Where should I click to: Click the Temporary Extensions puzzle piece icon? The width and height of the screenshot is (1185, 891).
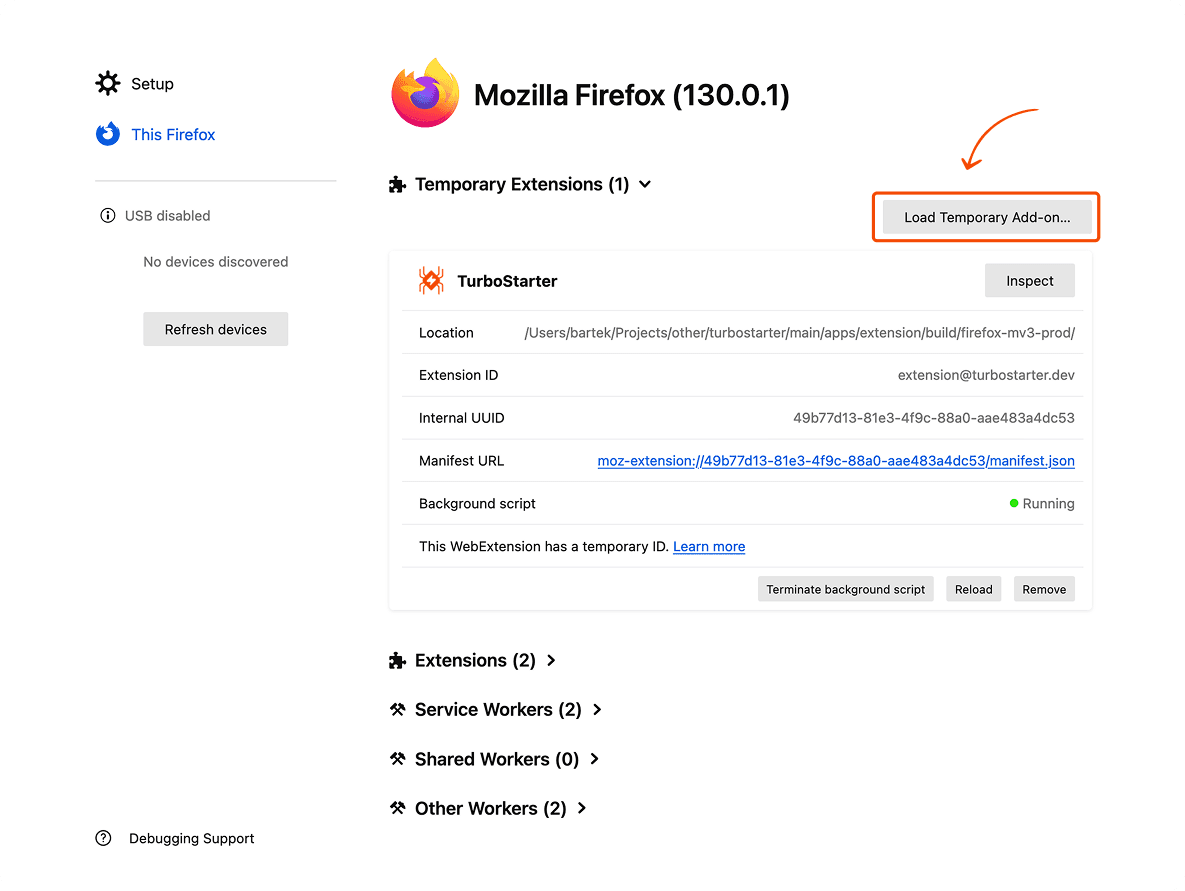click(397, 184)
